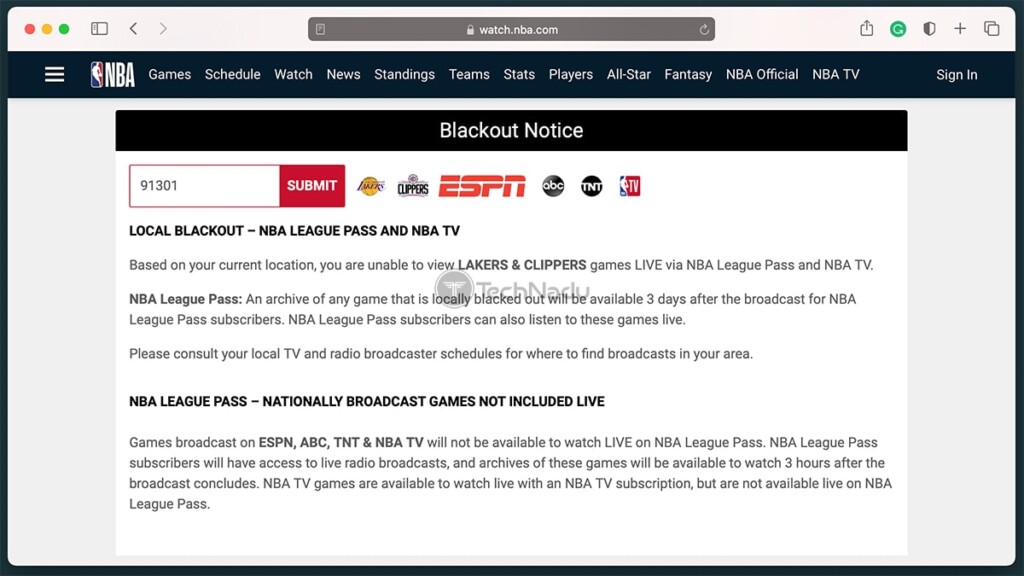Click the Clippers team logo
1024x576 pixels.
pyautogui.click(x=413, y=186)
